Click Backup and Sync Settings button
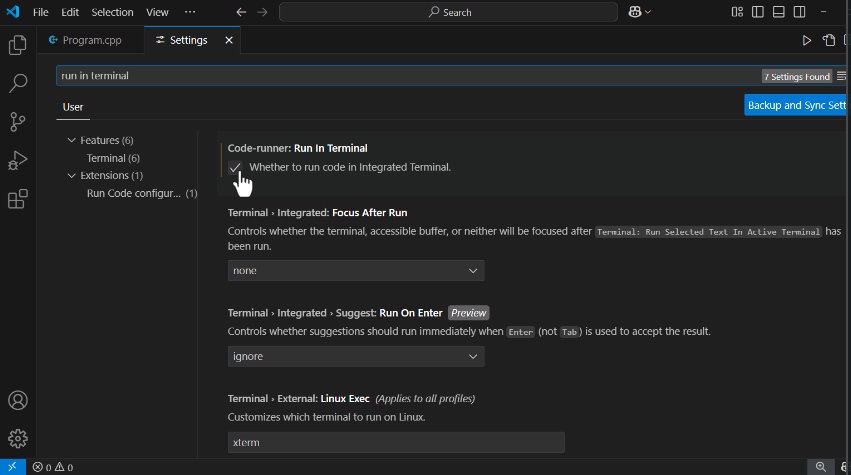This screenshot has height=475, width=851. tap(795, 105)
